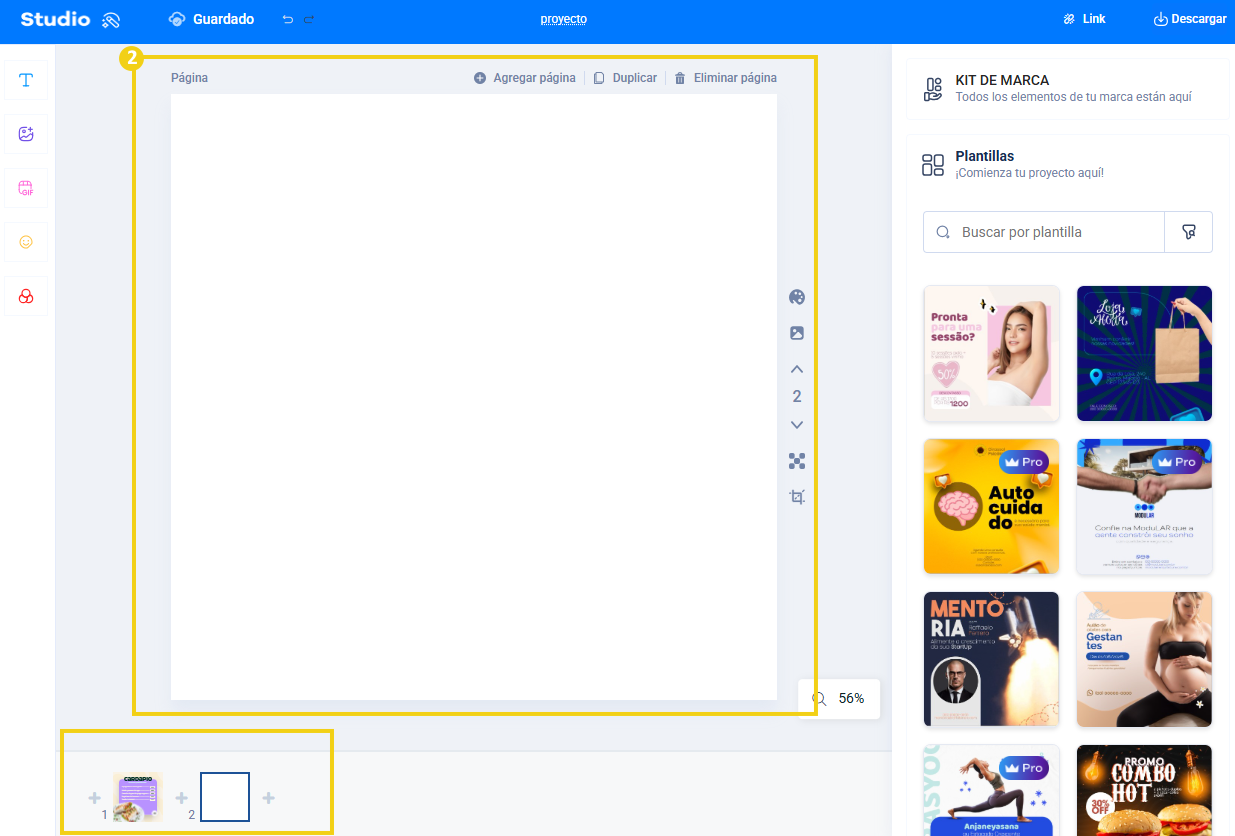Select the Autocuidado Pro template
This screenshot has width=1235, height=836.
click(x=992, y=507)
